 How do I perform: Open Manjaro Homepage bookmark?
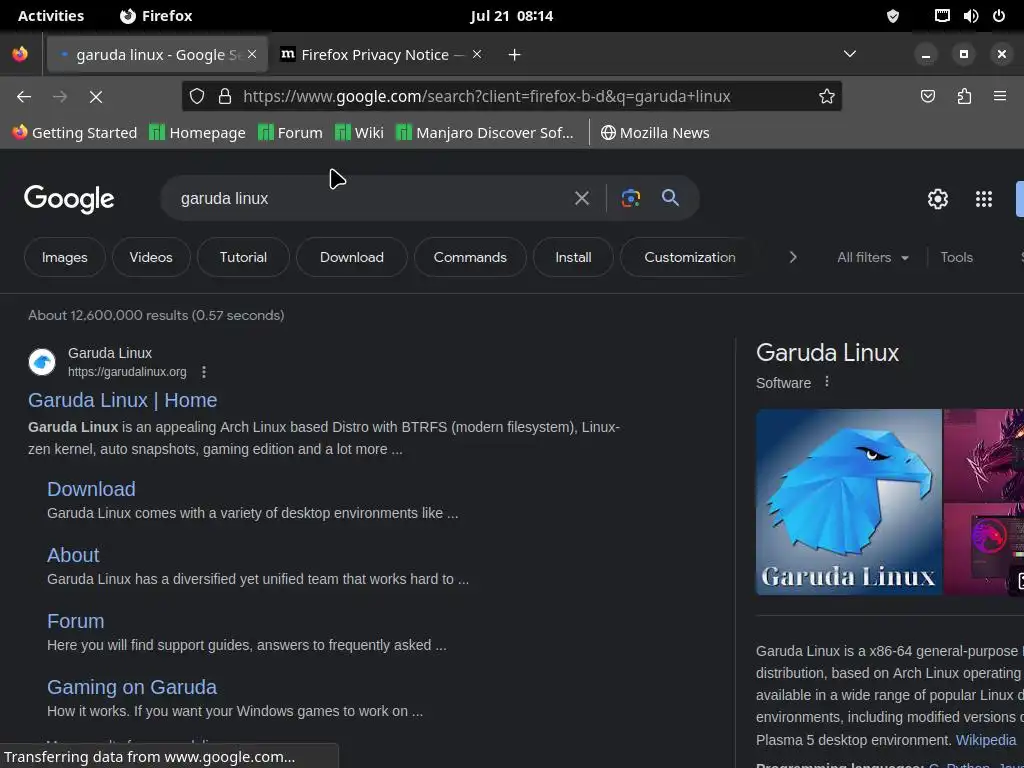click(197, 133)
